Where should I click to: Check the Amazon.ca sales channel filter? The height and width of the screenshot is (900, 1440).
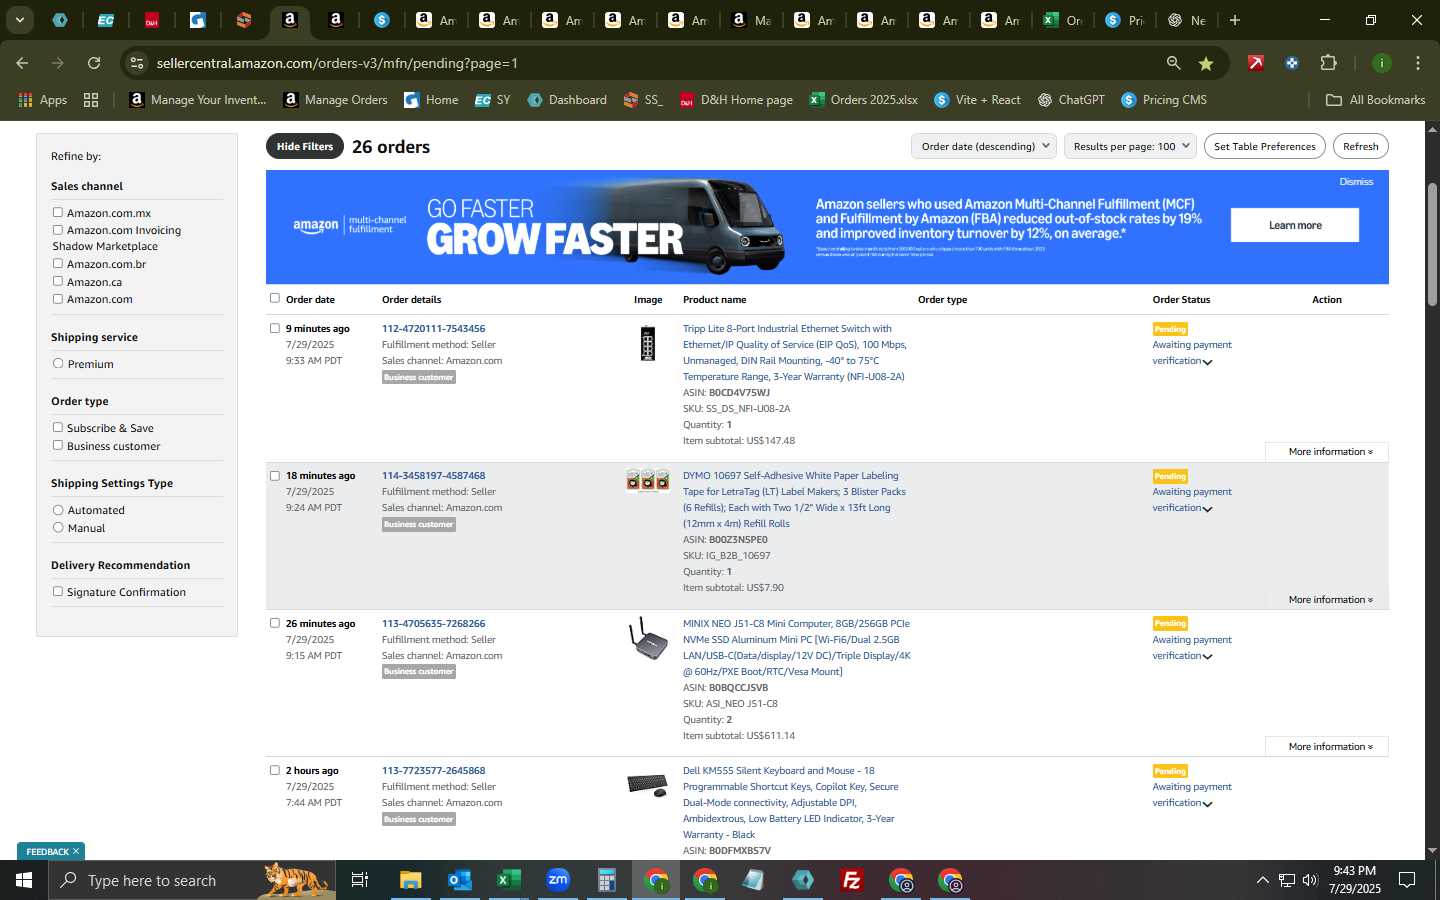coord(58,281)
